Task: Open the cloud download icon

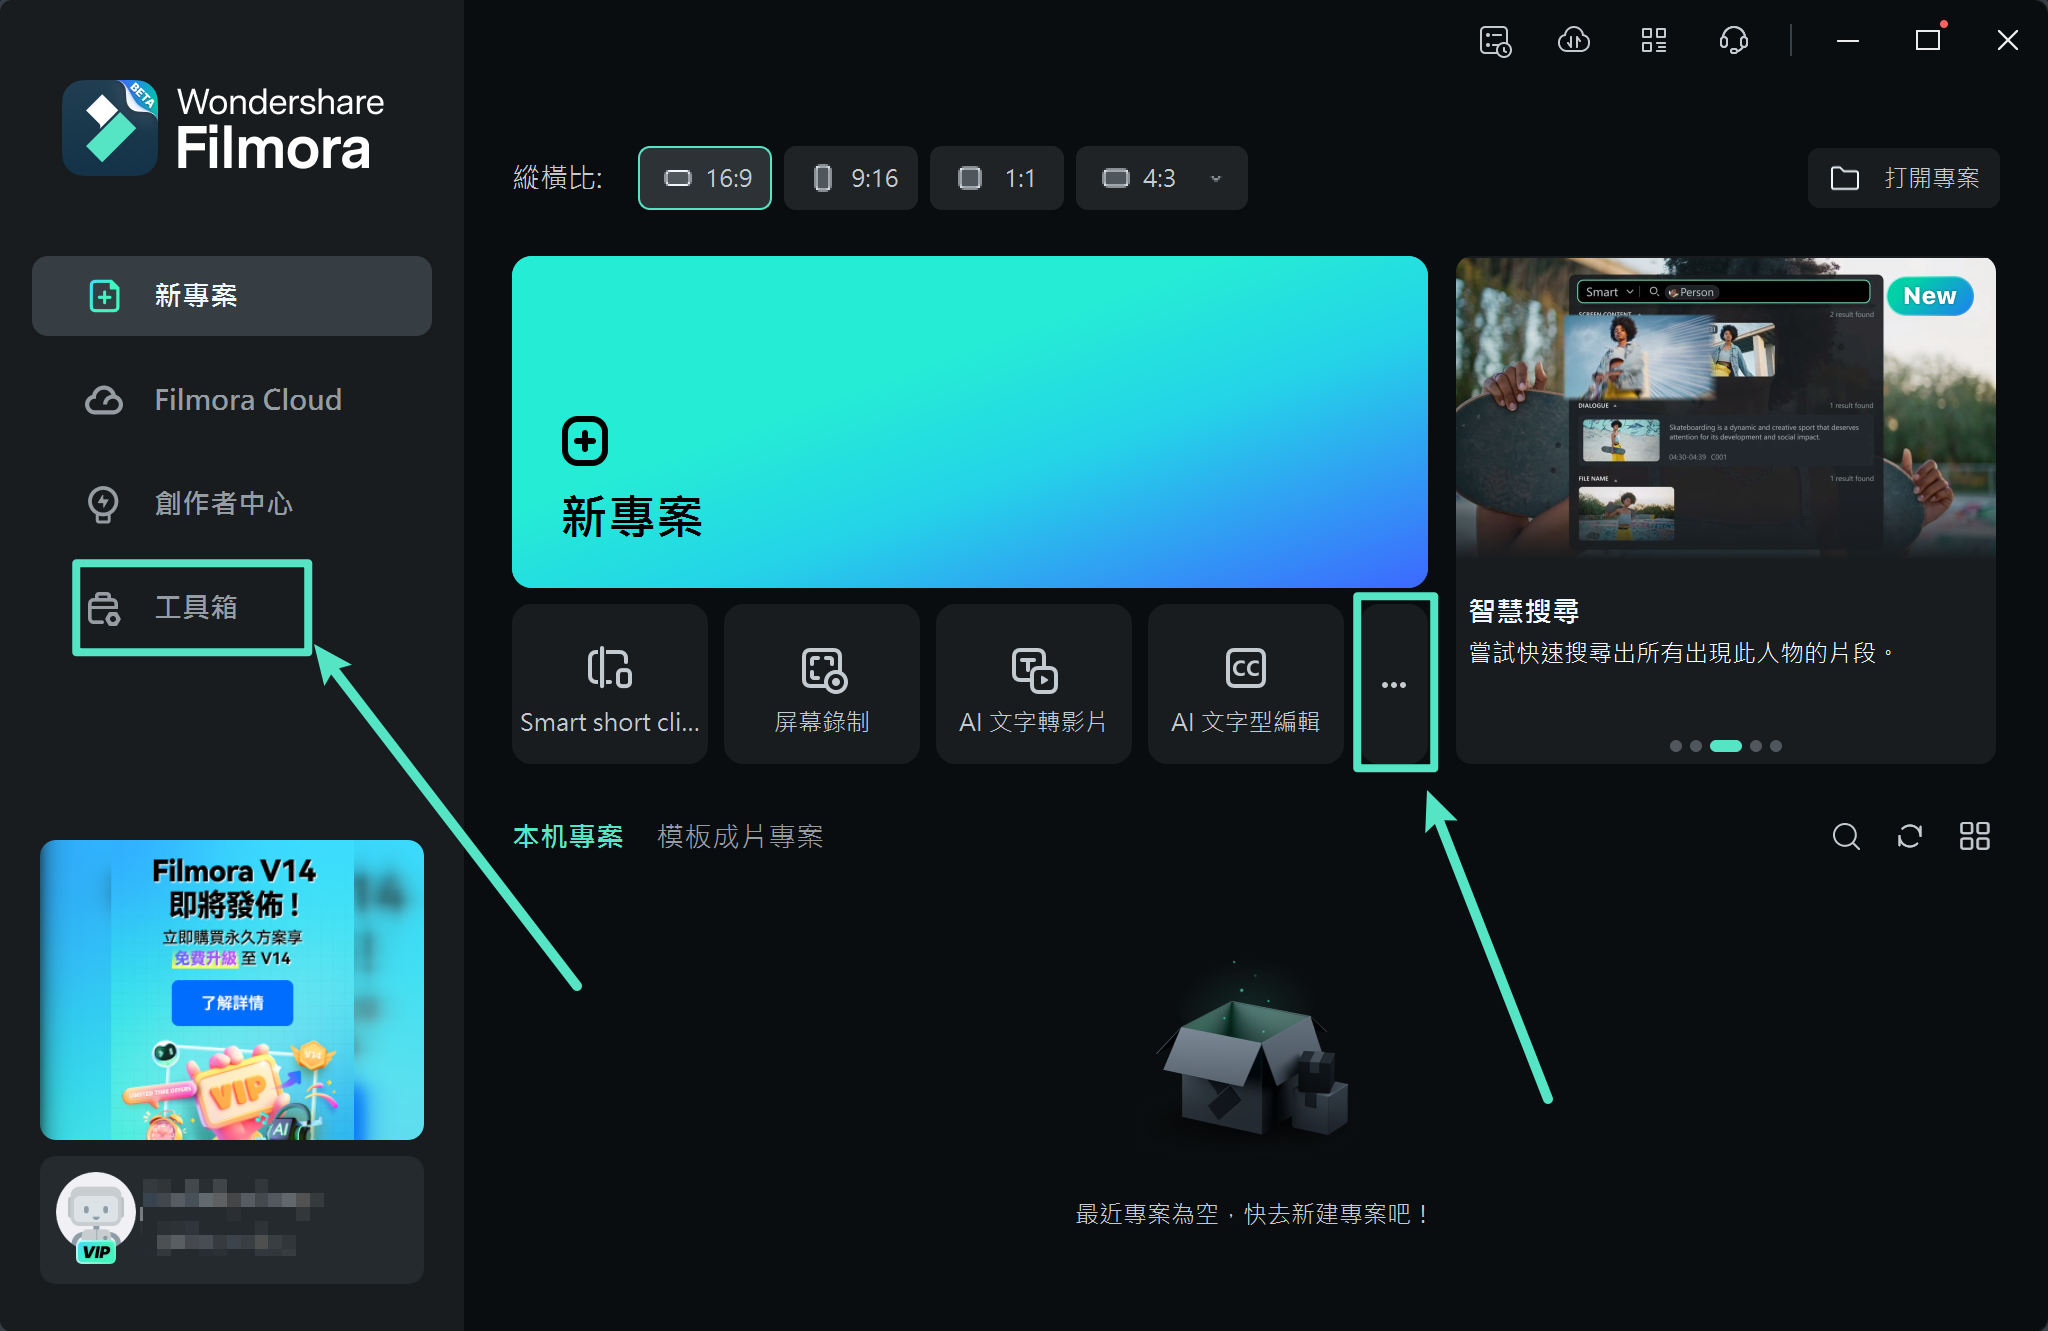Action: (1574, 40)
